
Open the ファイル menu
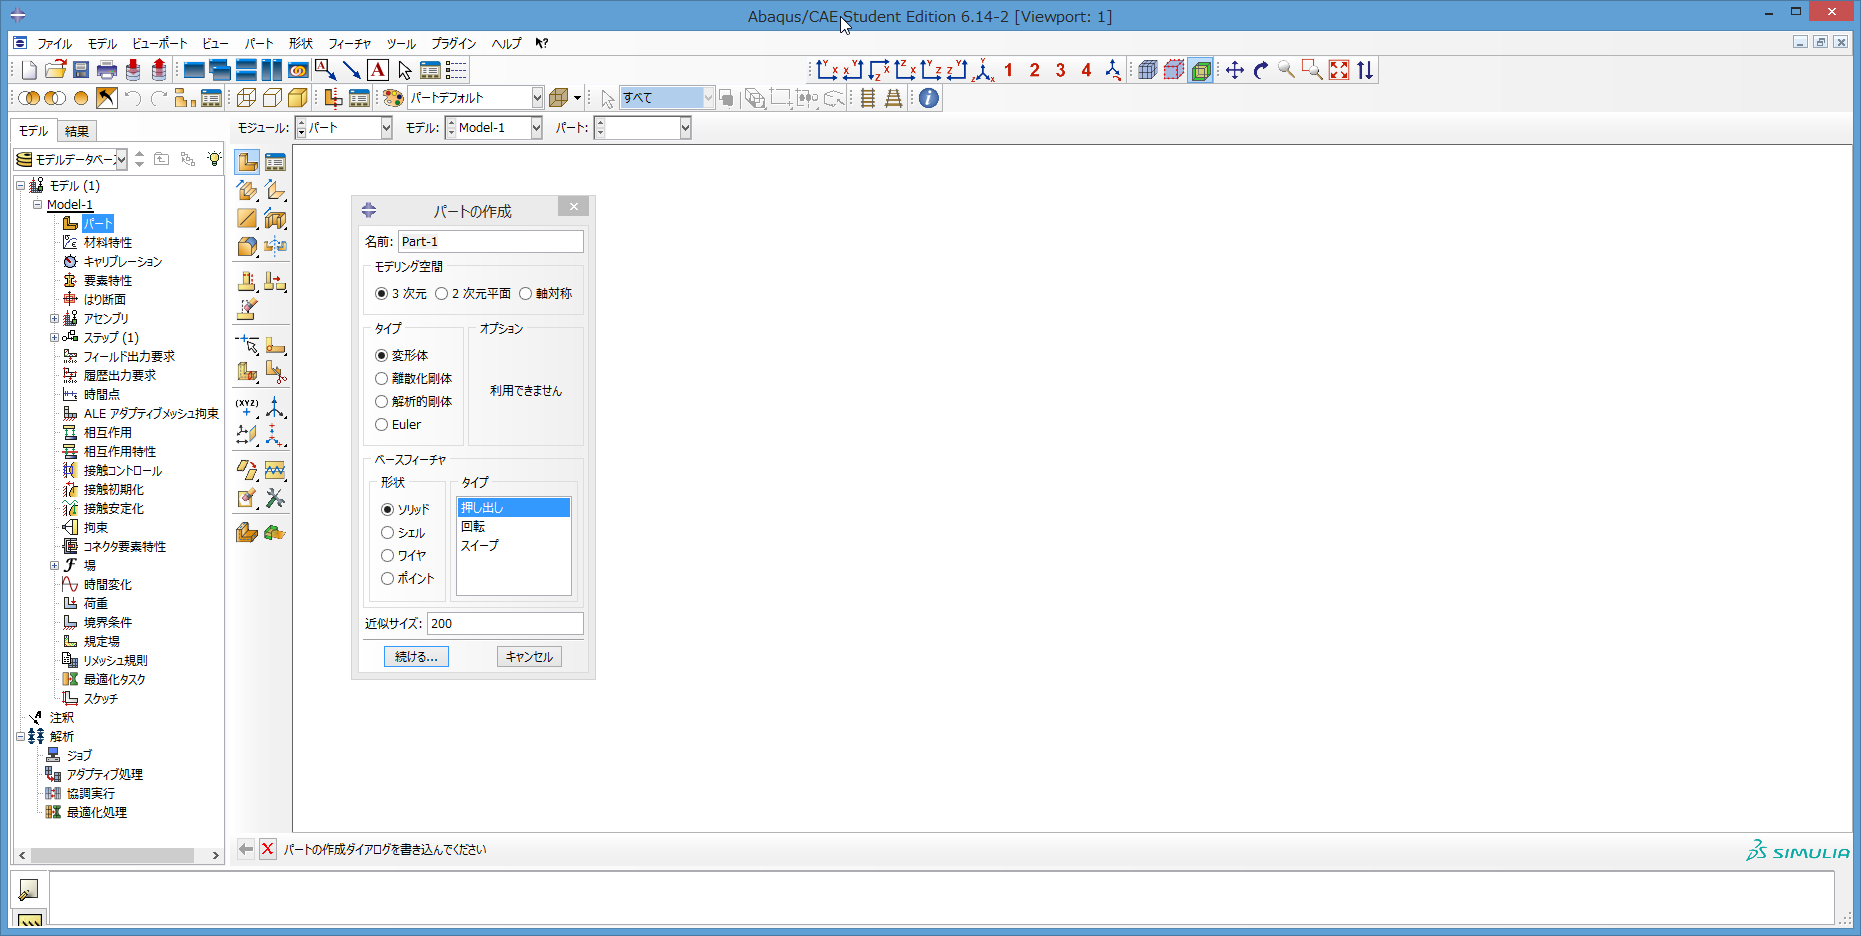click(x=54, y=43)
